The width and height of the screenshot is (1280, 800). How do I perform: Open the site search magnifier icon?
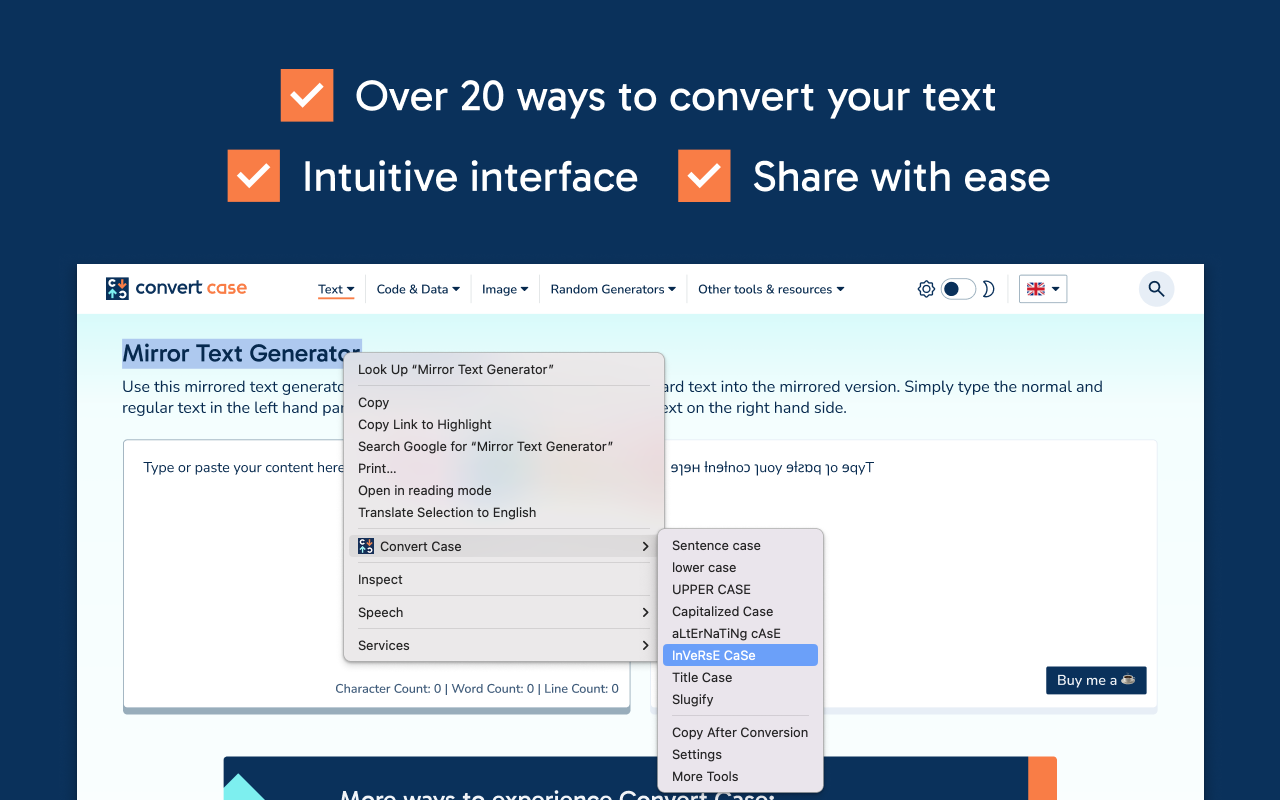tap(1156, 289)
